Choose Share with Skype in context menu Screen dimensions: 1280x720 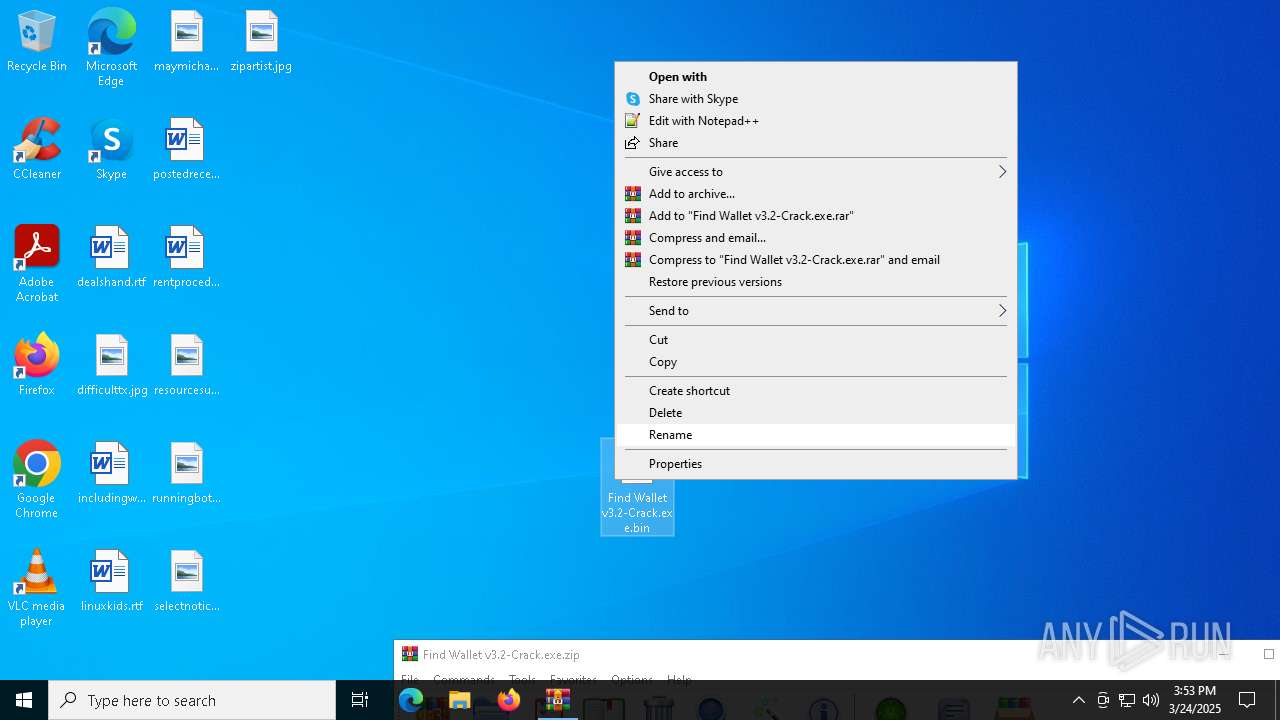815,99
